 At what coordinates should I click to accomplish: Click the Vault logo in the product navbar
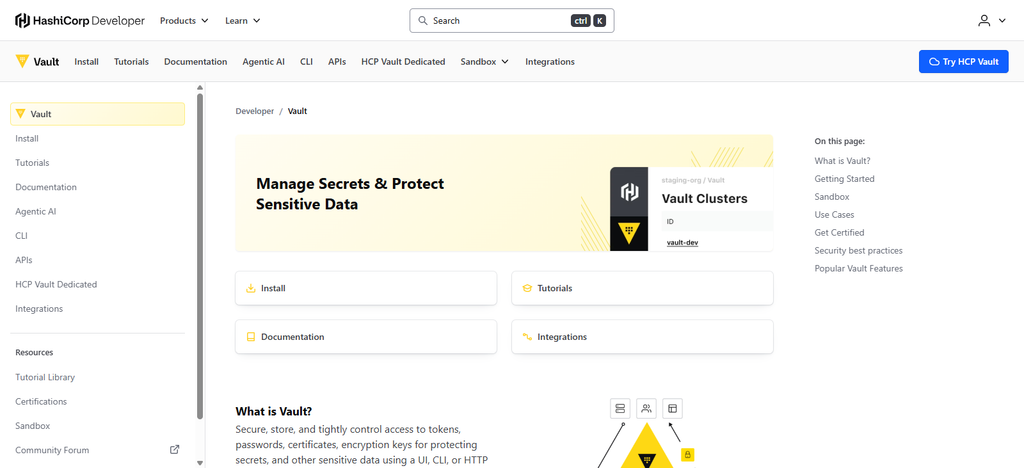(x=37, y=61)
